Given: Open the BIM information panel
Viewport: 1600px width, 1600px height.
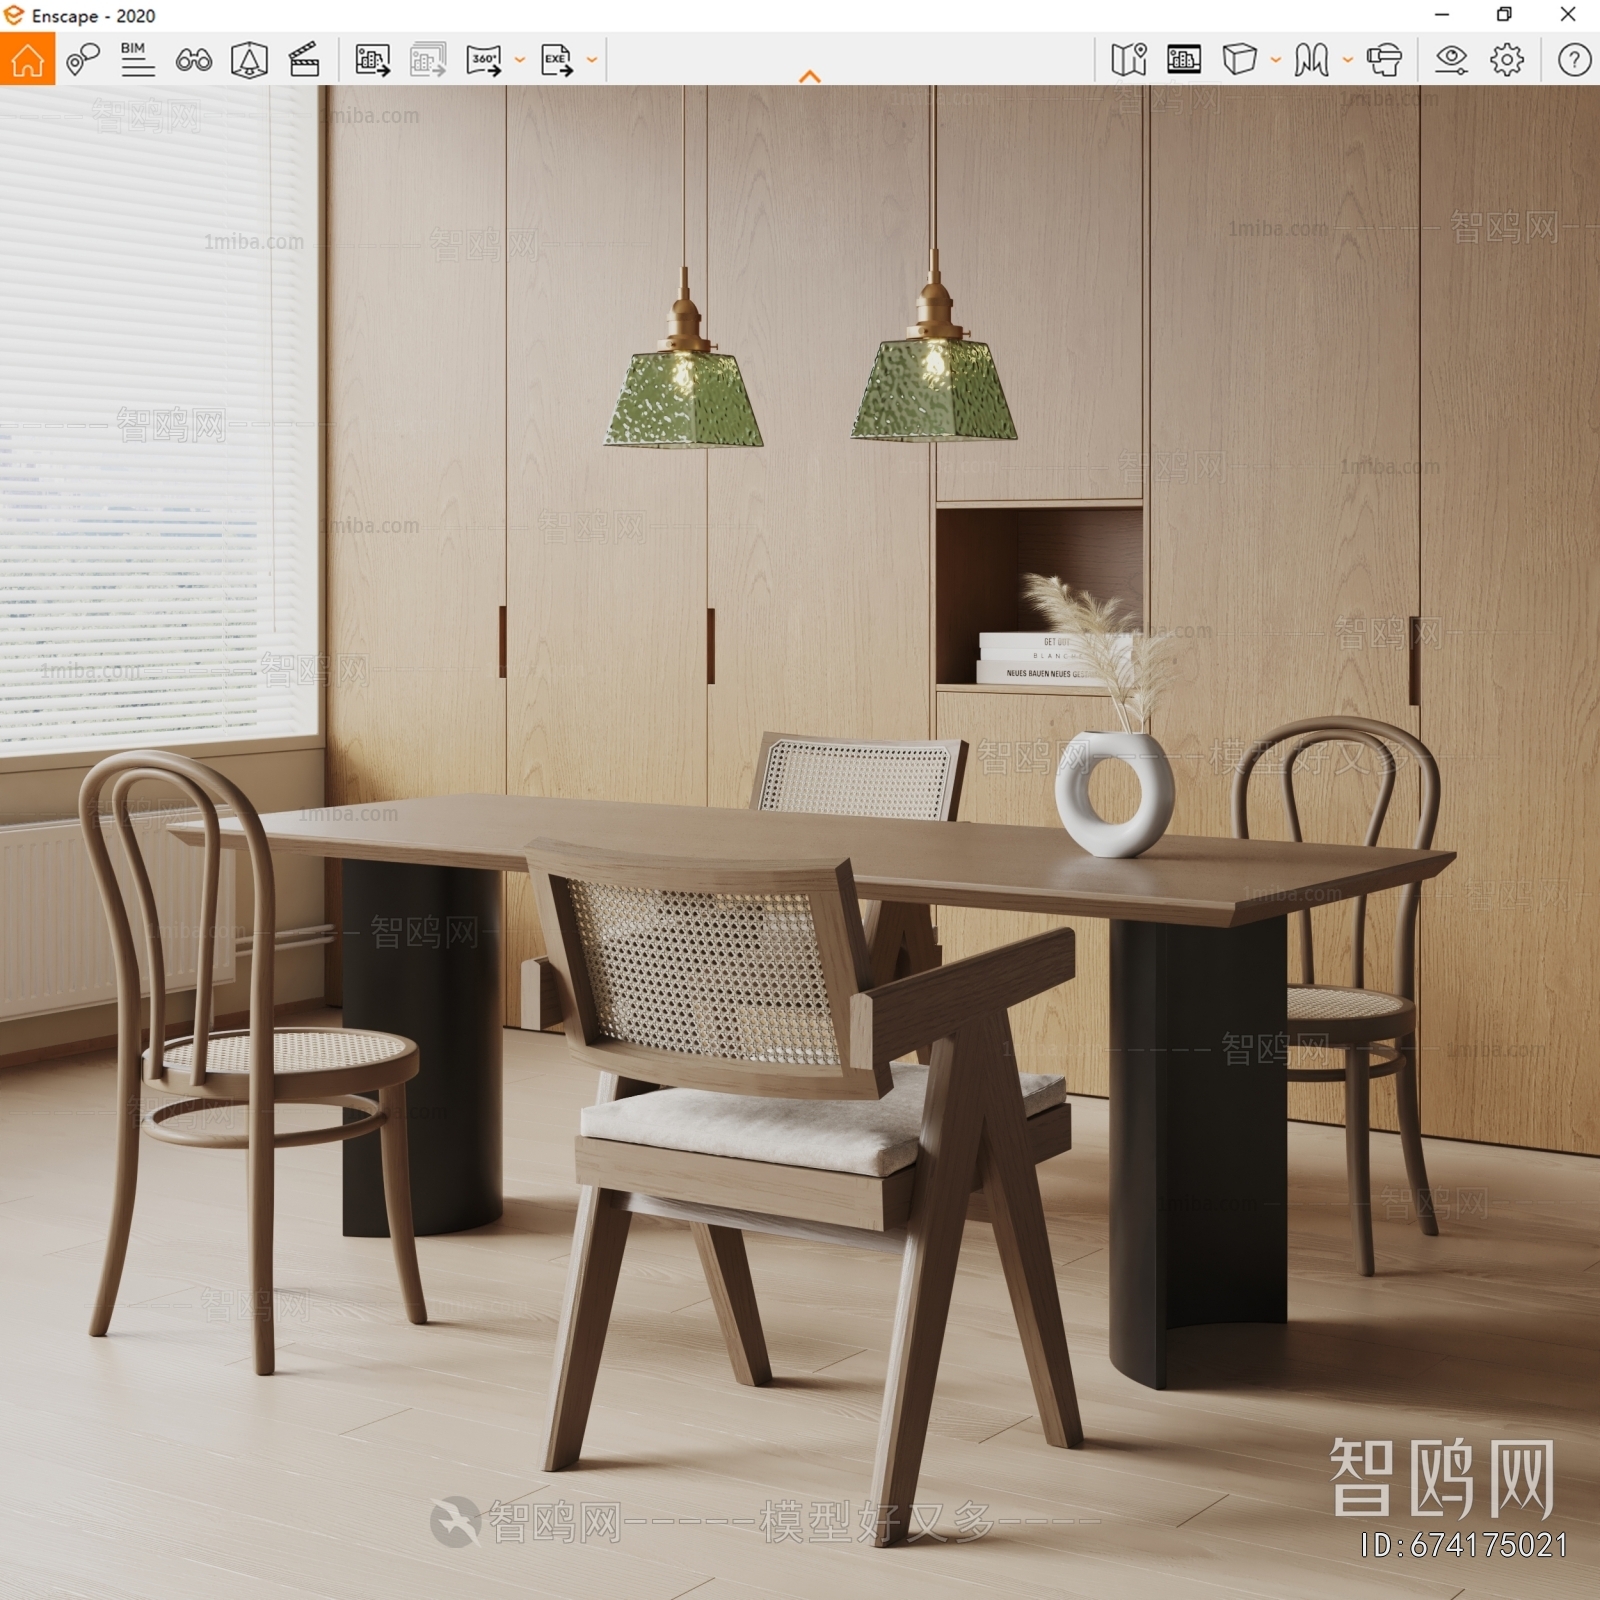Looking at the screenshot, I should pyautogui.click(x=137, y=60).
